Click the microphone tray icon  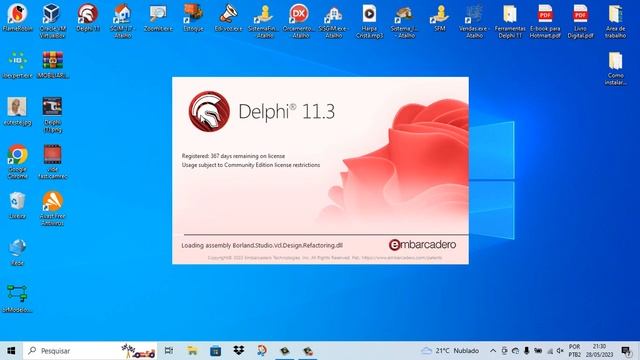coord(527,351)
